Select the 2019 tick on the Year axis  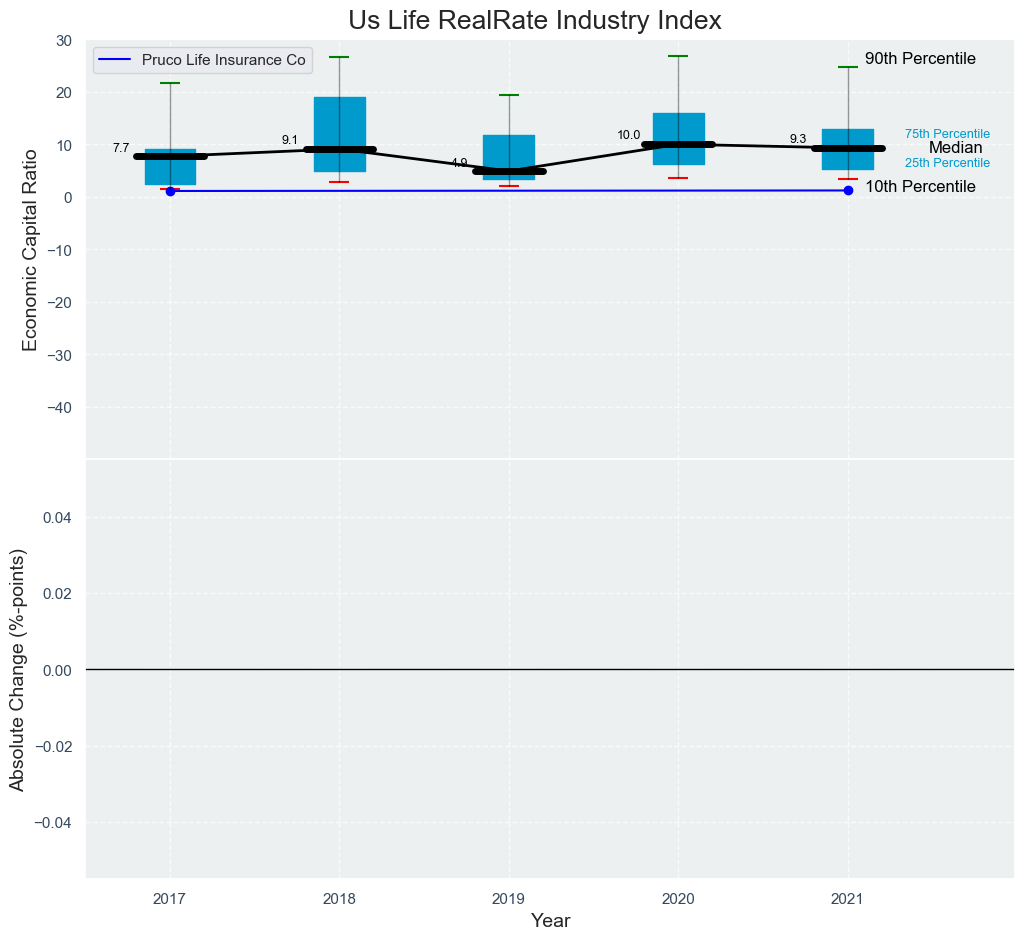pos(509,899)
